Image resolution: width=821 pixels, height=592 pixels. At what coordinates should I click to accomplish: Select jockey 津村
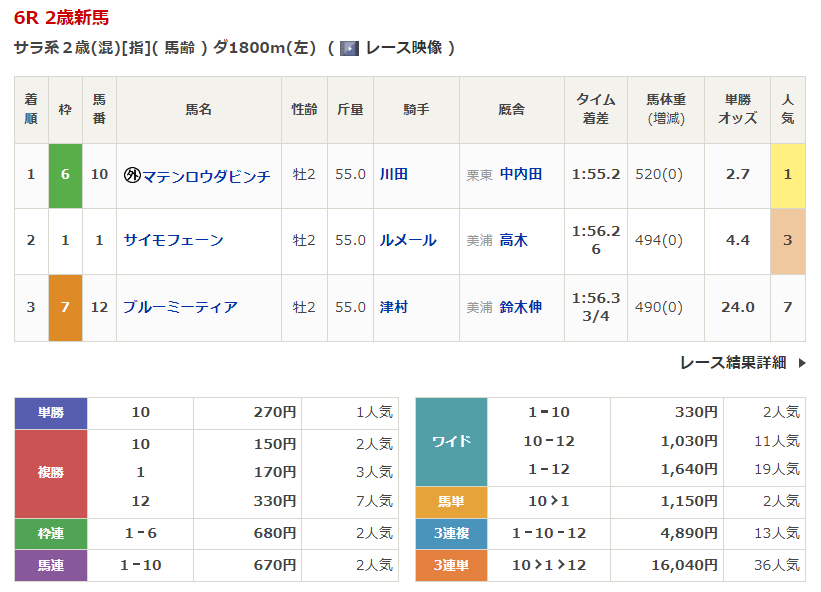coord(393,307)
